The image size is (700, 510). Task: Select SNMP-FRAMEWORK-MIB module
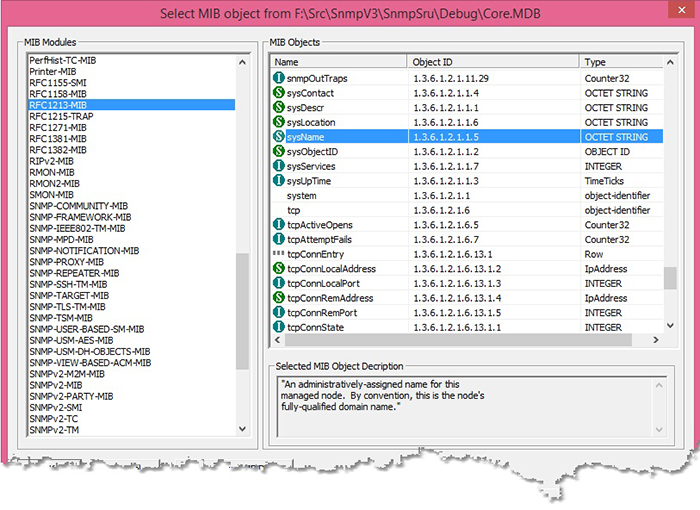80,217
